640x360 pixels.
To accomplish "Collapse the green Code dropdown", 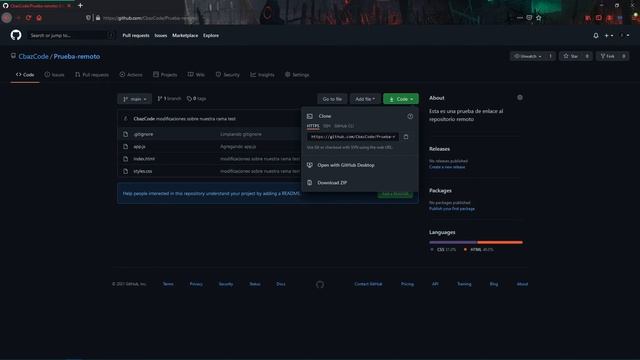I will (x=401, y=99).
